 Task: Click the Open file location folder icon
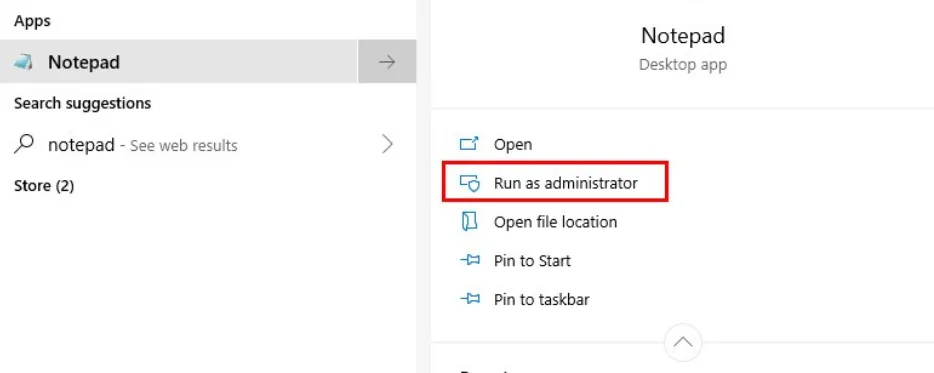tap(469, 222)
